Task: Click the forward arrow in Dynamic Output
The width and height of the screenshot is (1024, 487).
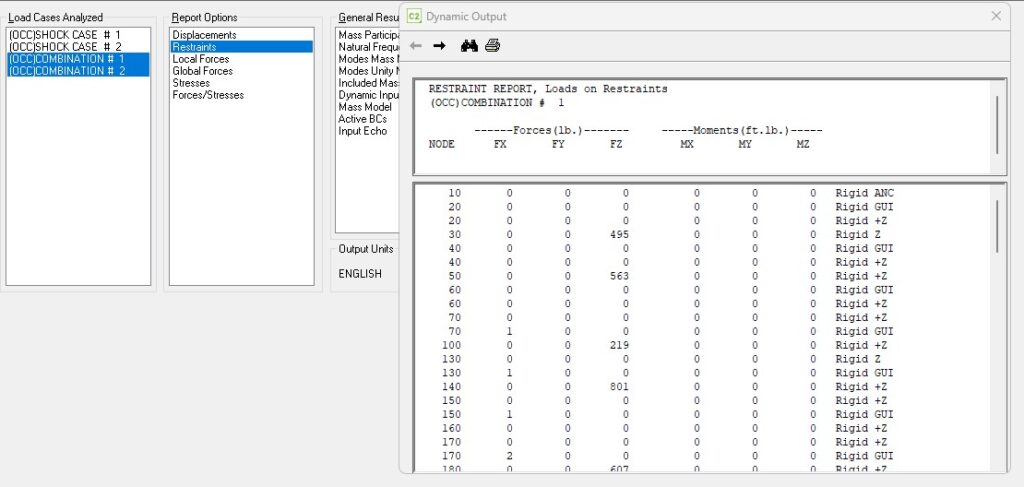Action: [439, 46]
